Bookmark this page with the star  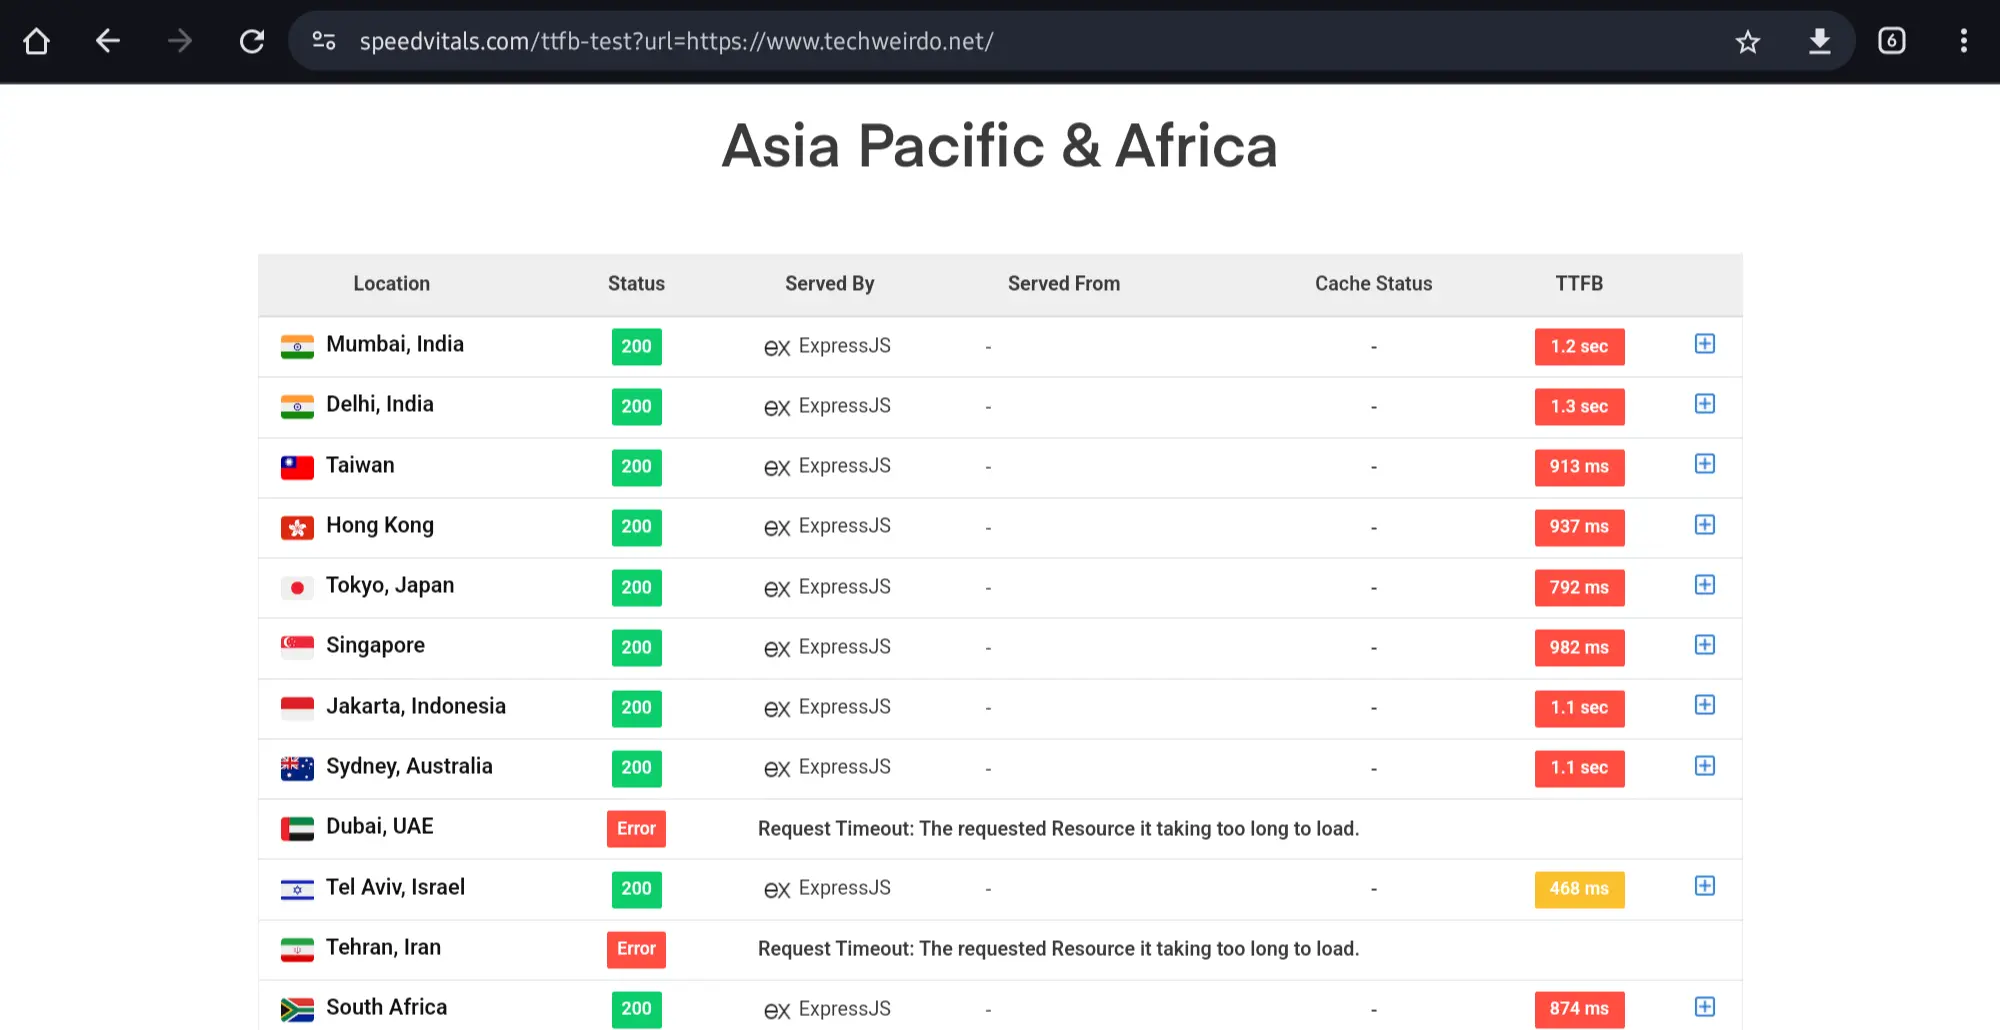[1748, 41]
